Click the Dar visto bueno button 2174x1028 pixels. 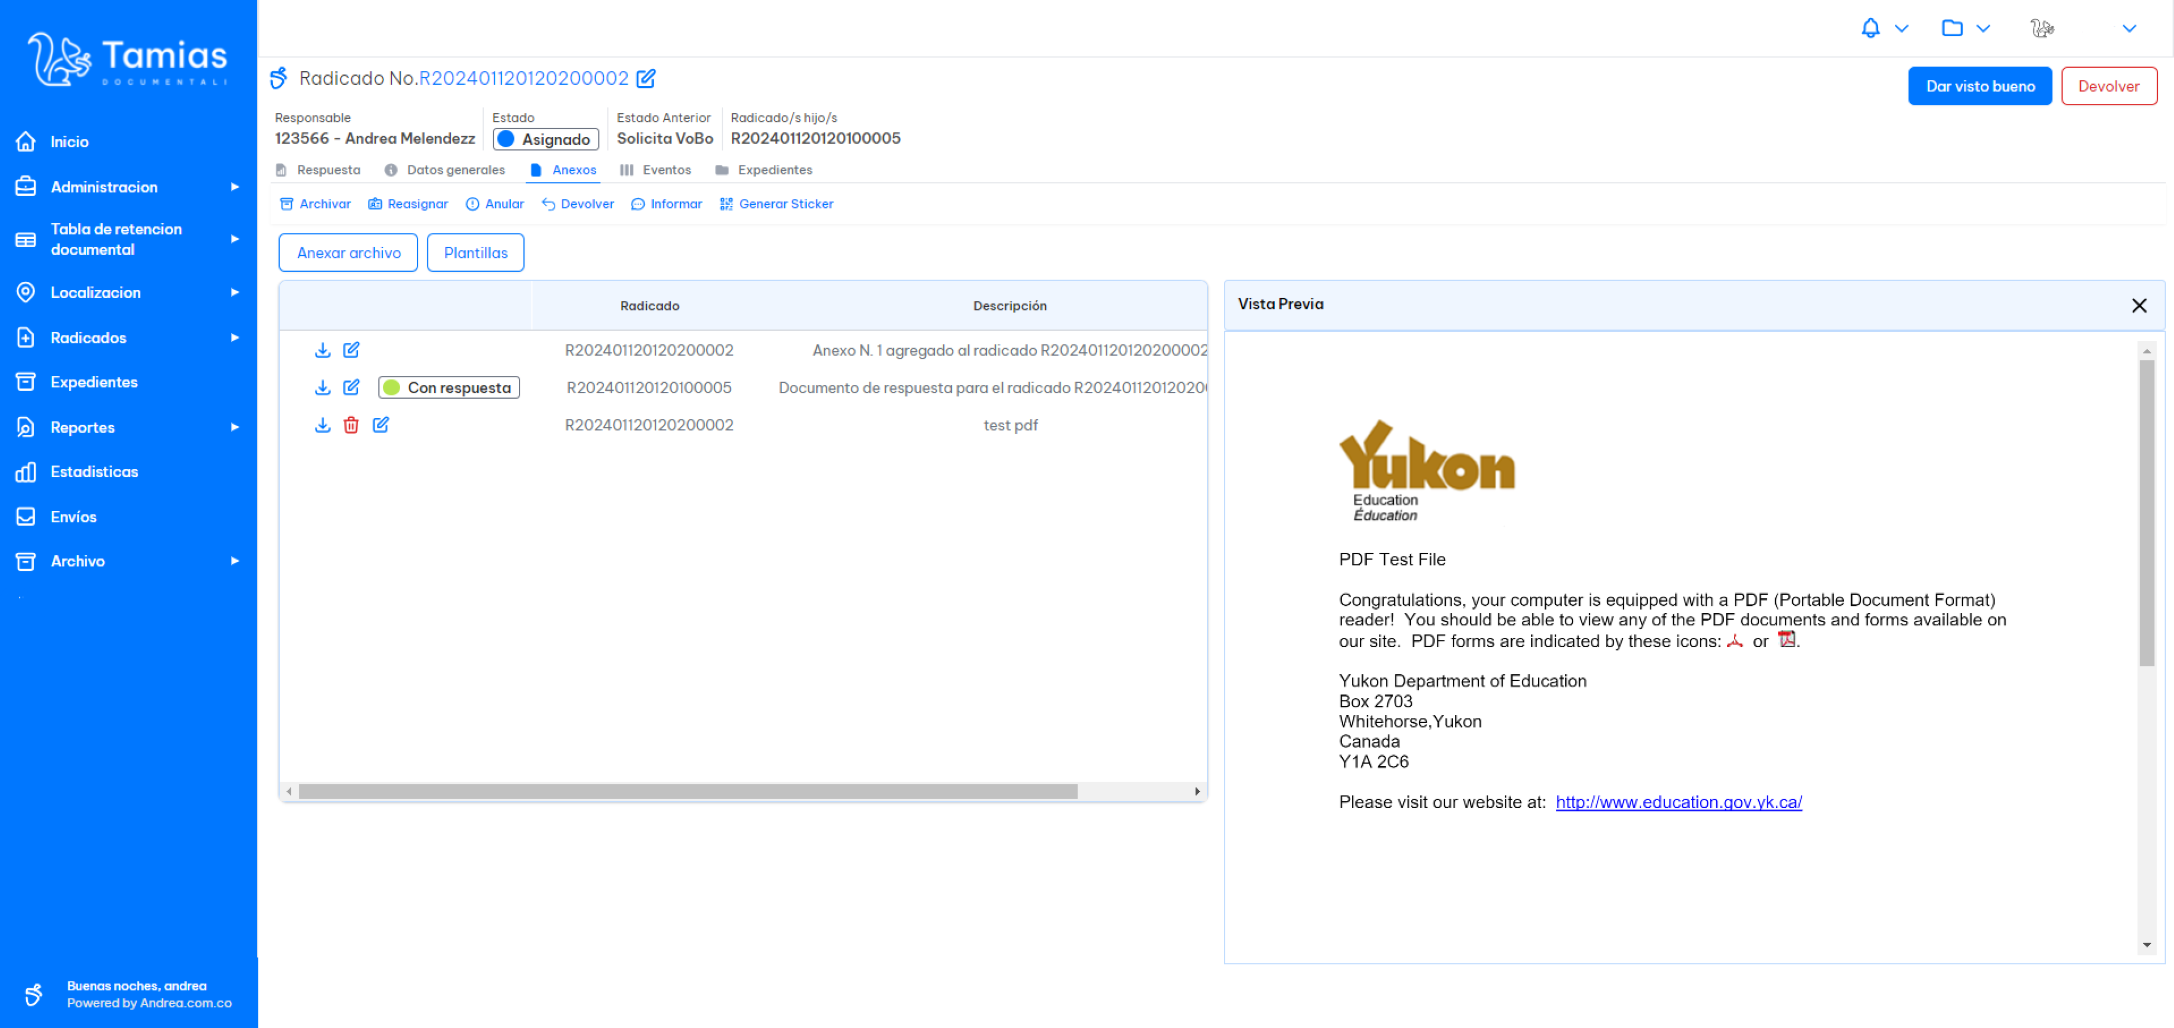[x=1979, y=86]
